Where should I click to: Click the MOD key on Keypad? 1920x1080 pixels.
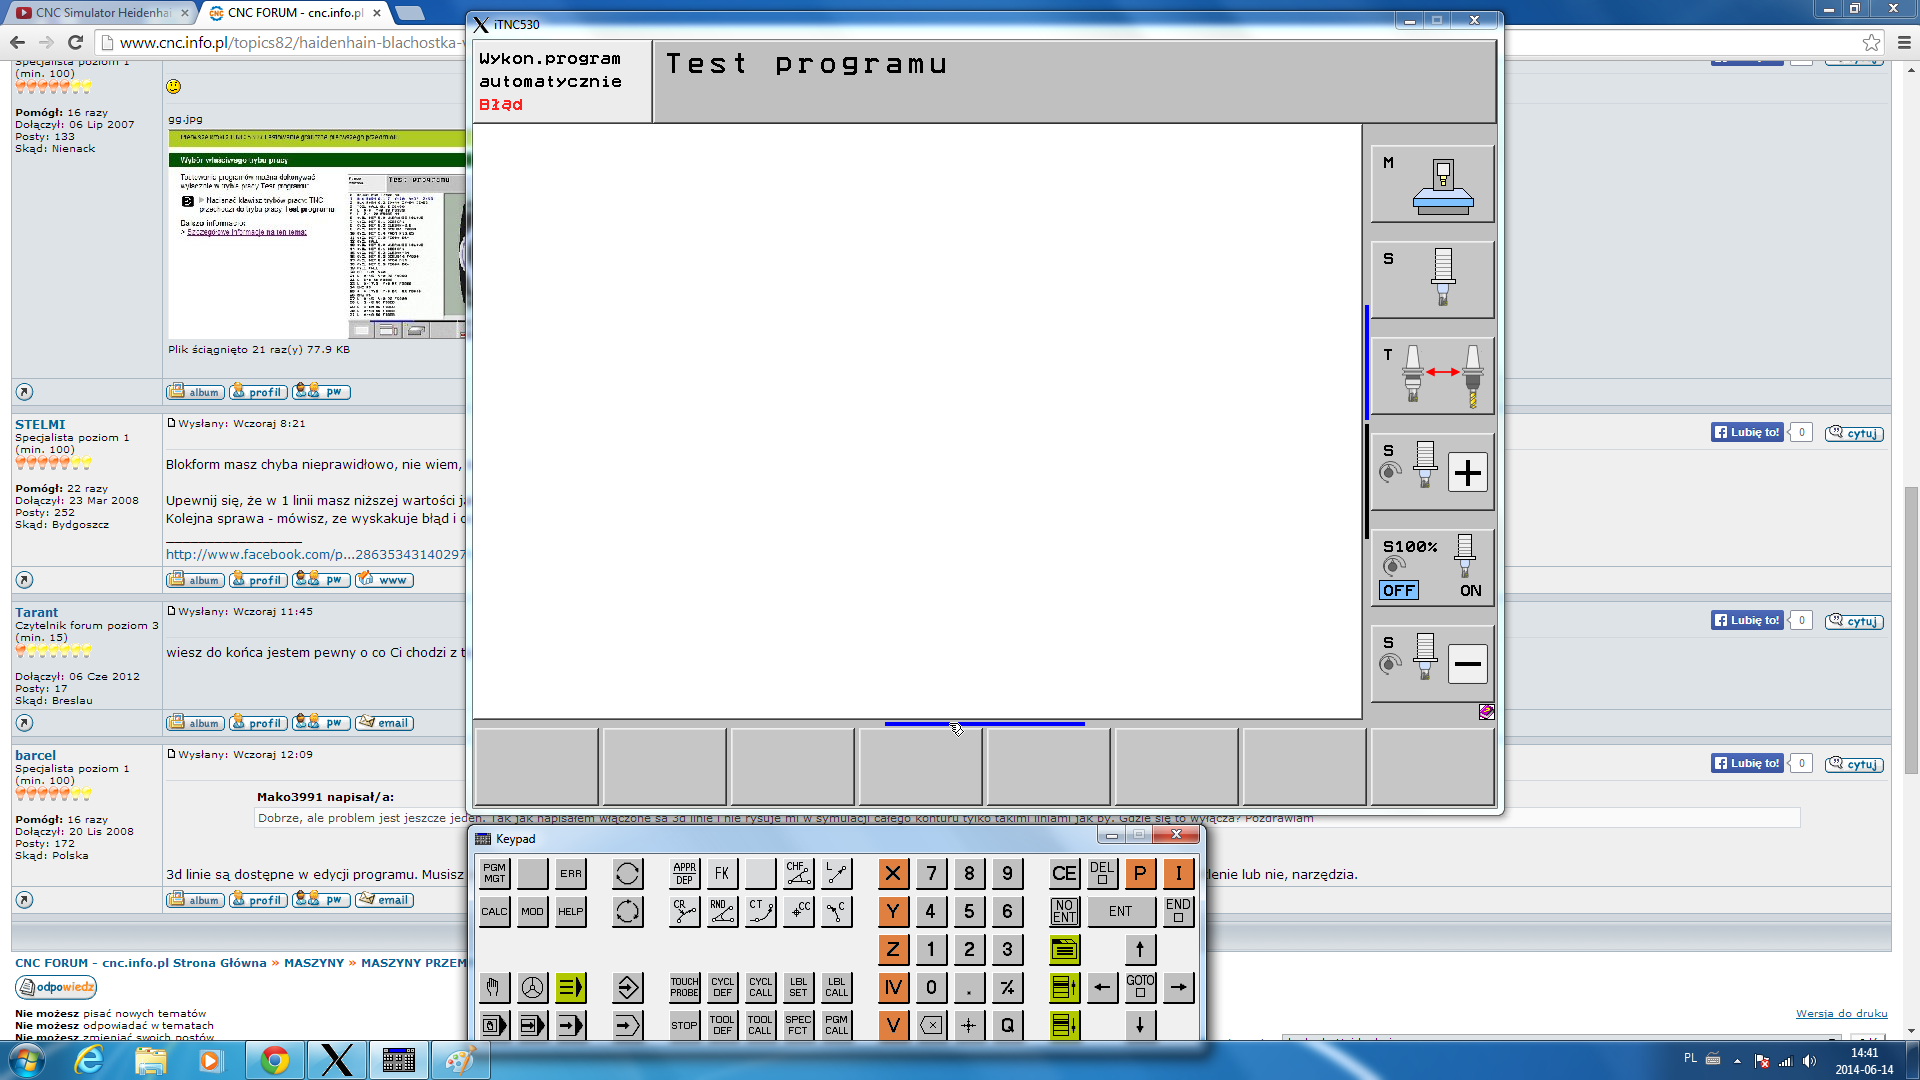[532, 911]
